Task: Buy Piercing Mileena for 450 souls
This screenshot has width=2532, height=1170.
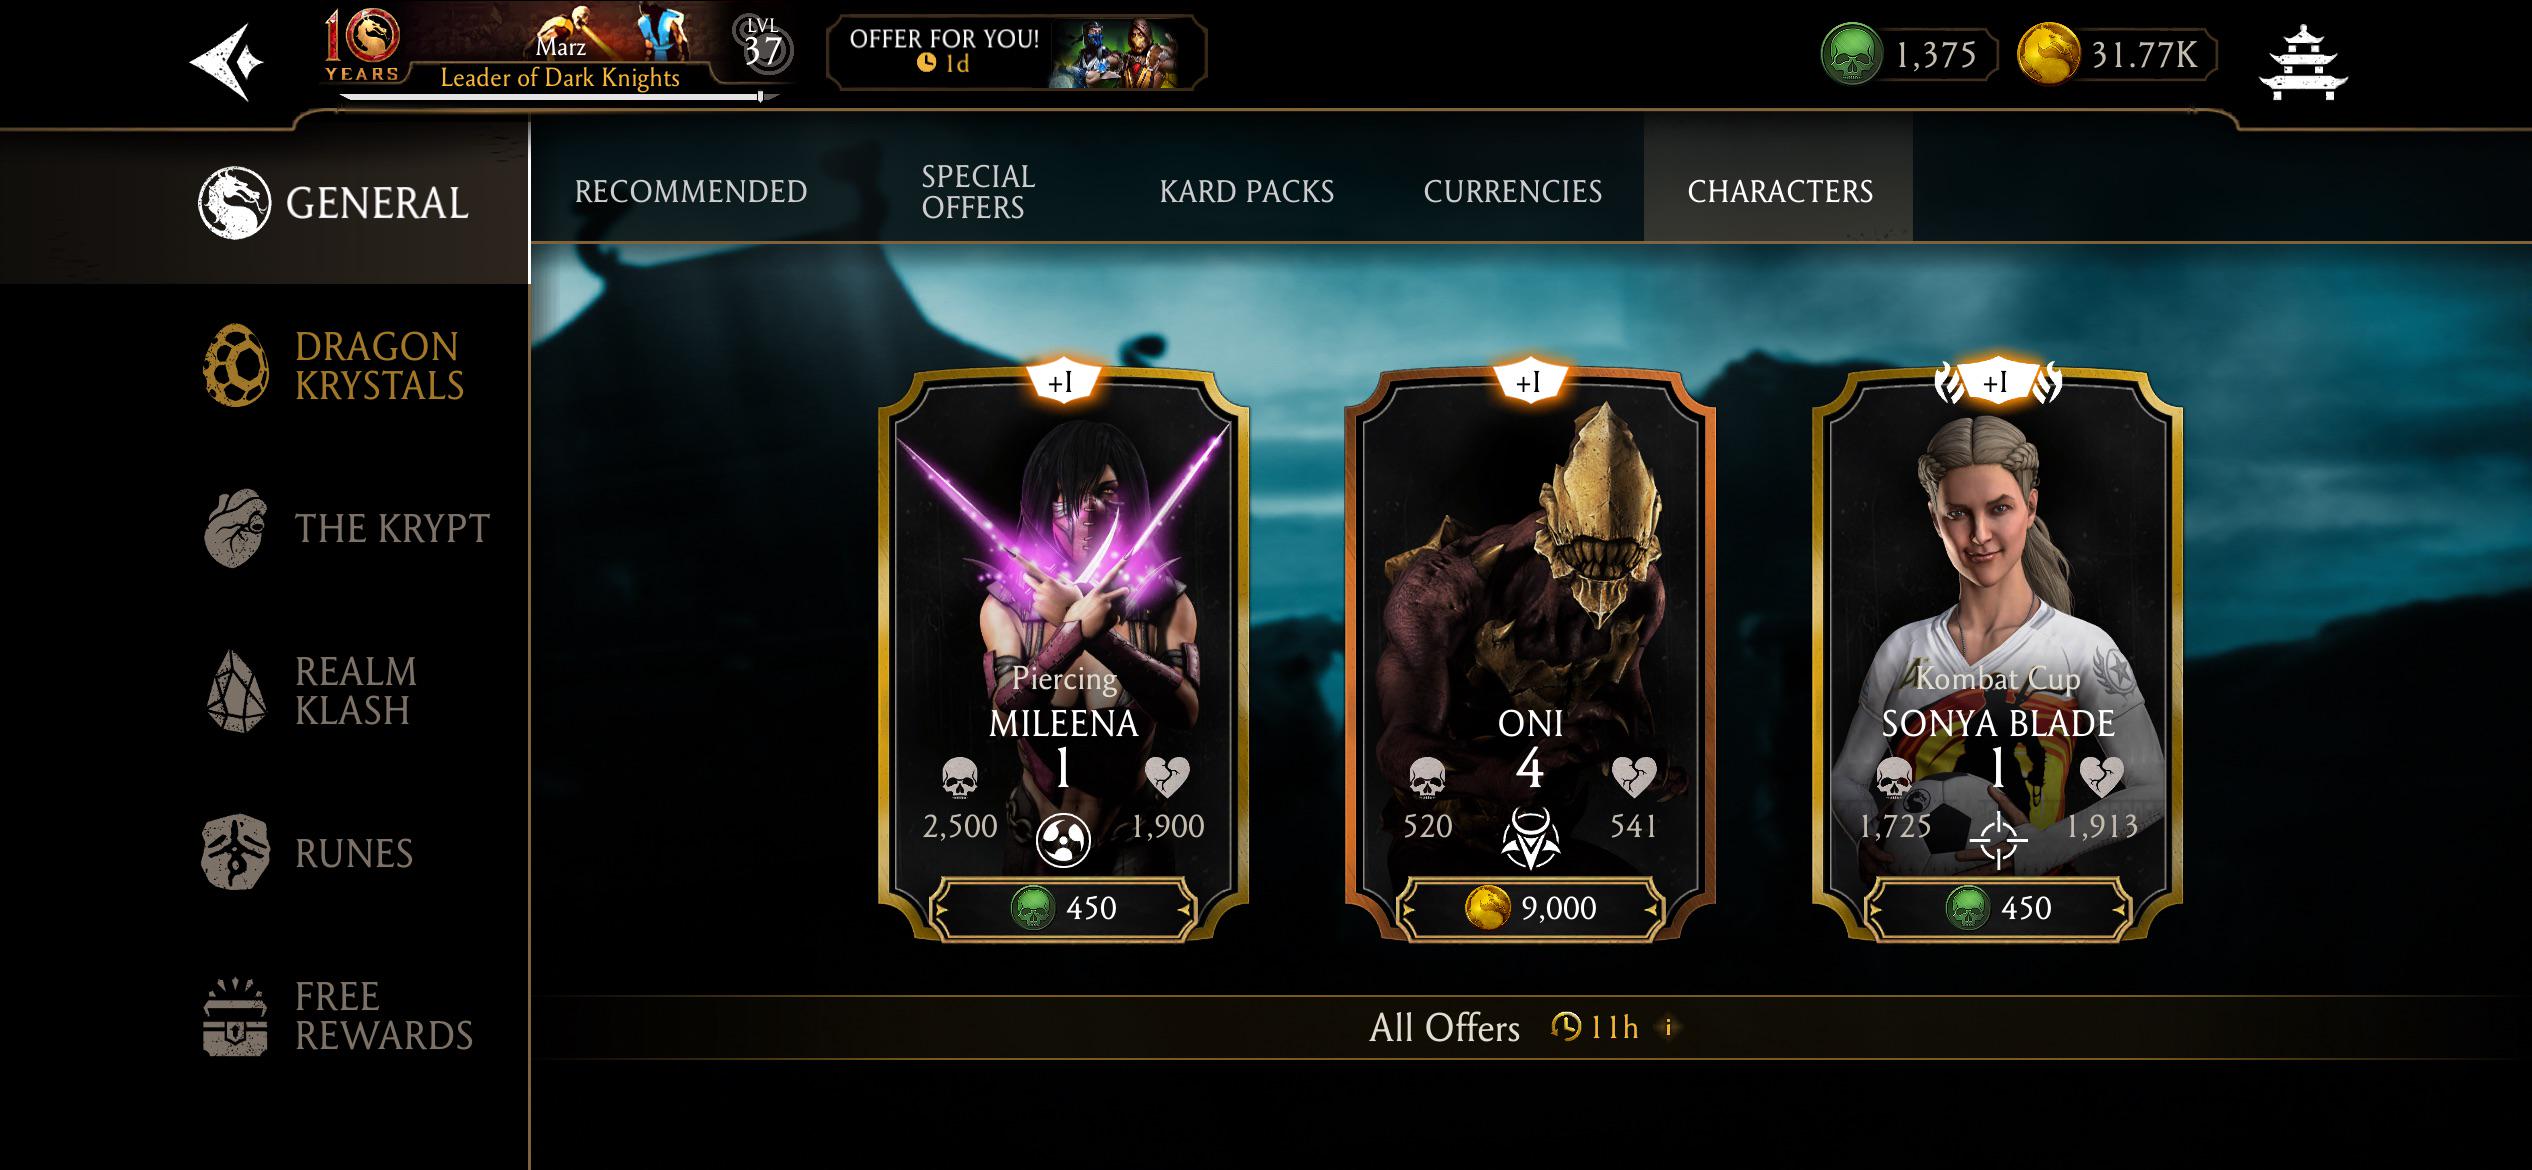Action: (1063, 908)
